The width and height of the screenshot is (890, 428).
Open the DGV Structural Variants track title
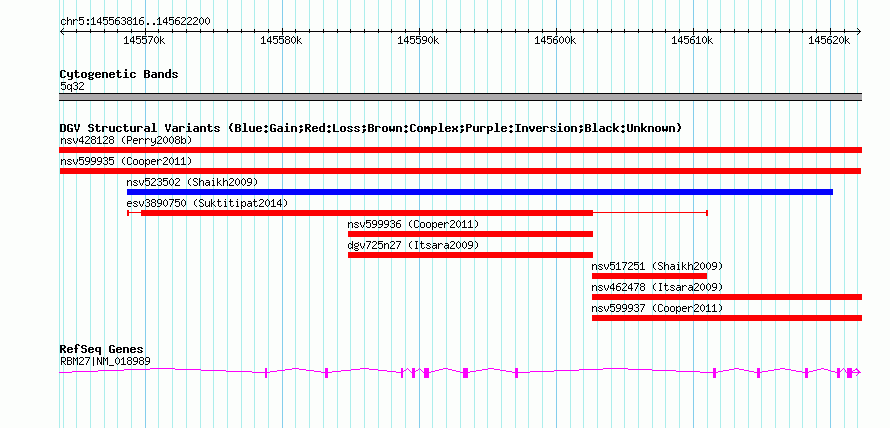click(370, 128)
